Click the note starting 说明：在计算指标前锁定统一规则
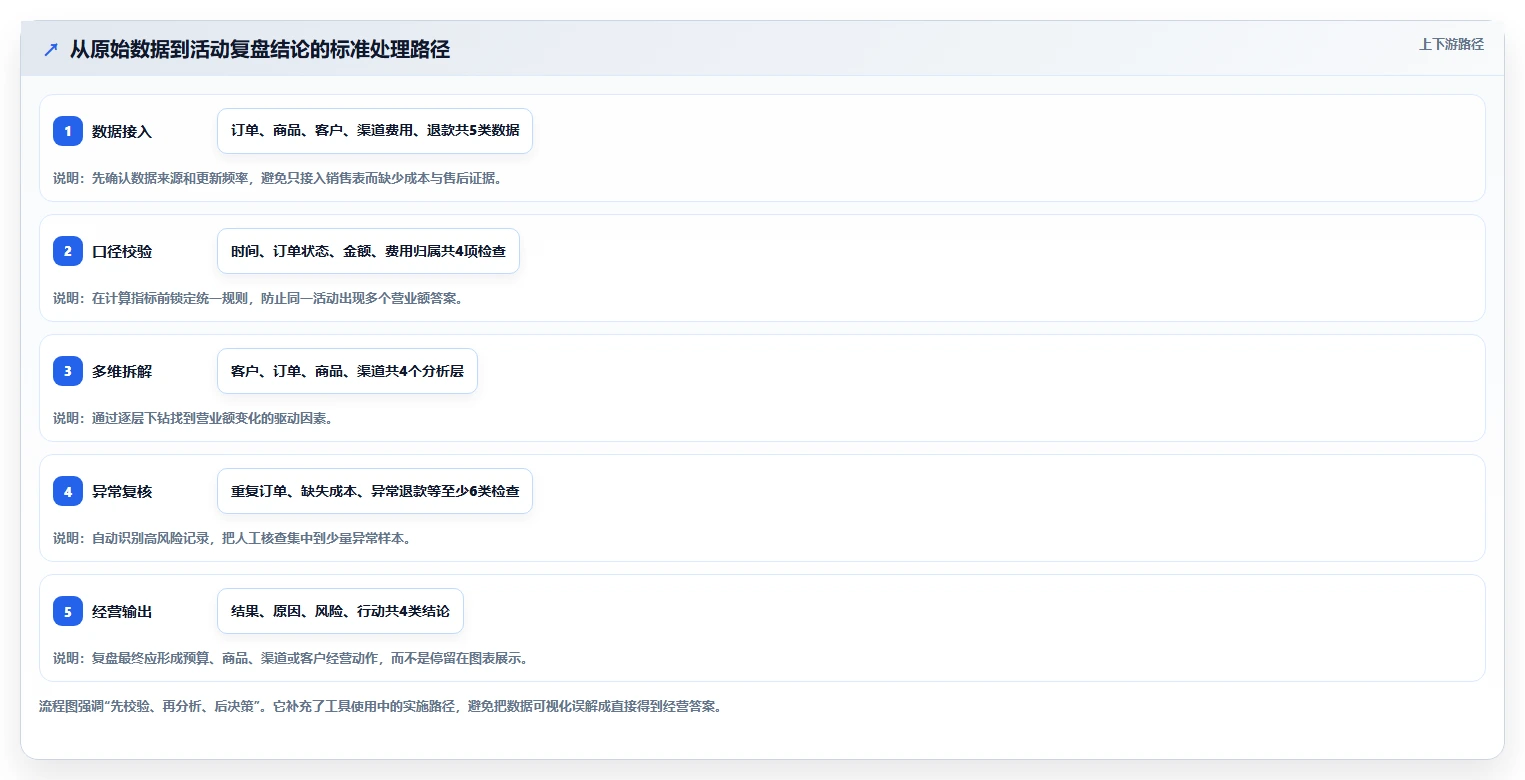The width and height of the screenshot is (1525, 780). point(258,298)
